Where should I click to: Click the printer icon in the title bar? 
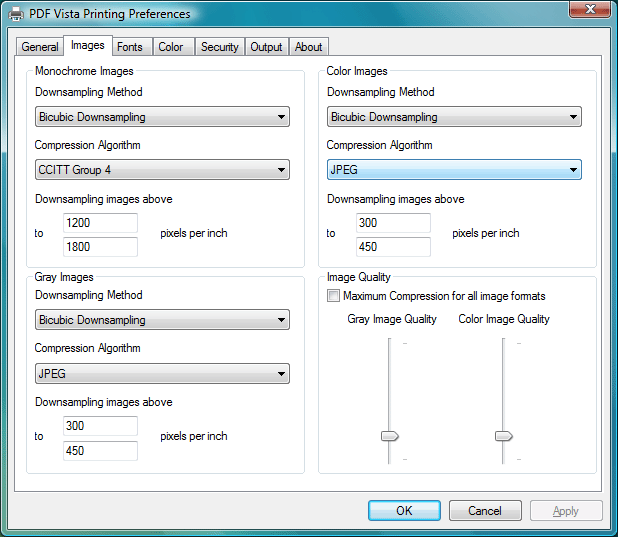pyautogui.click(x=16, y=14)
